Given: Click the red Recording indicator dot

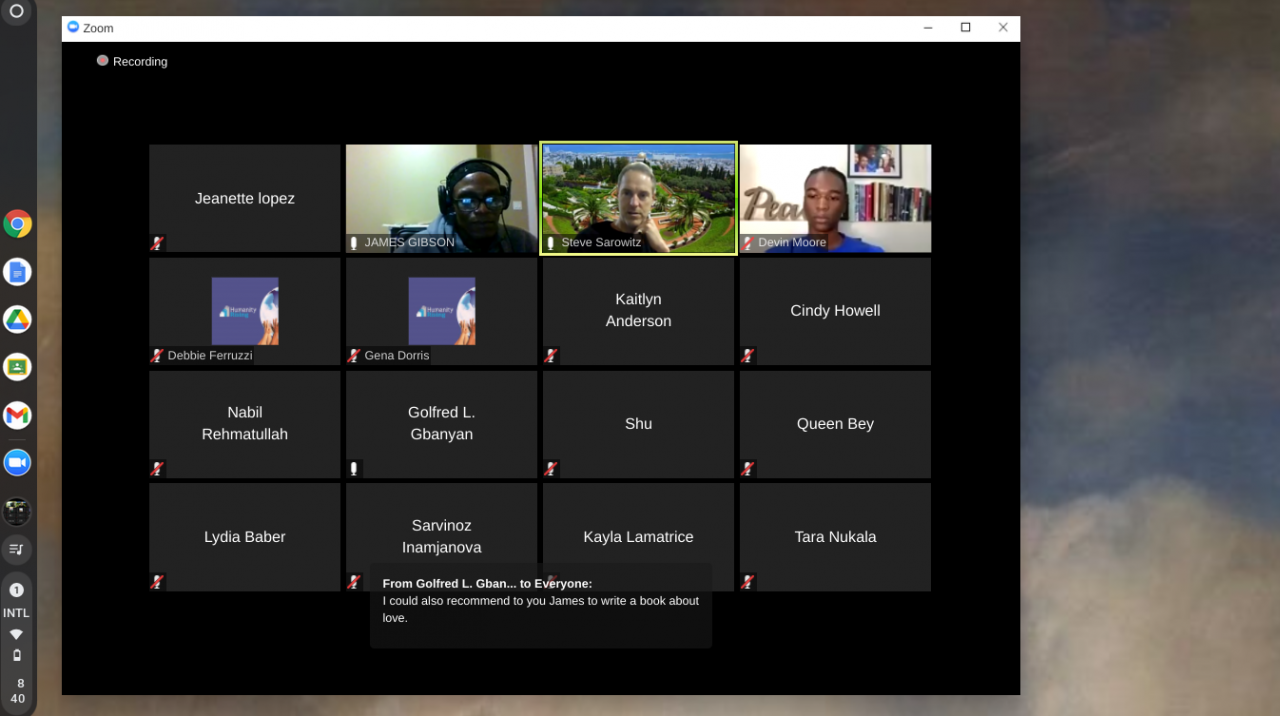Looking at the screenshot, I should (x=102, y=61).
